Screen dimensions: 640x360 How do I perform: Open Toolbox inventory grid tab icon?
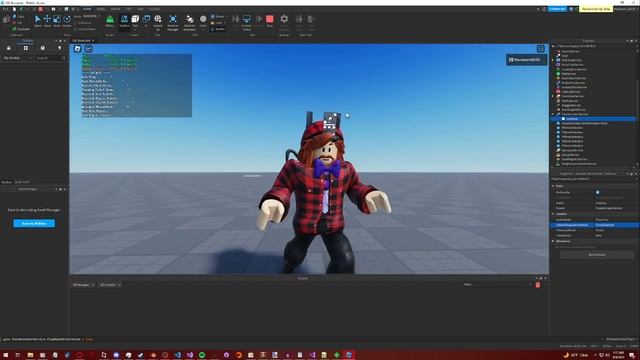[26, 48]
